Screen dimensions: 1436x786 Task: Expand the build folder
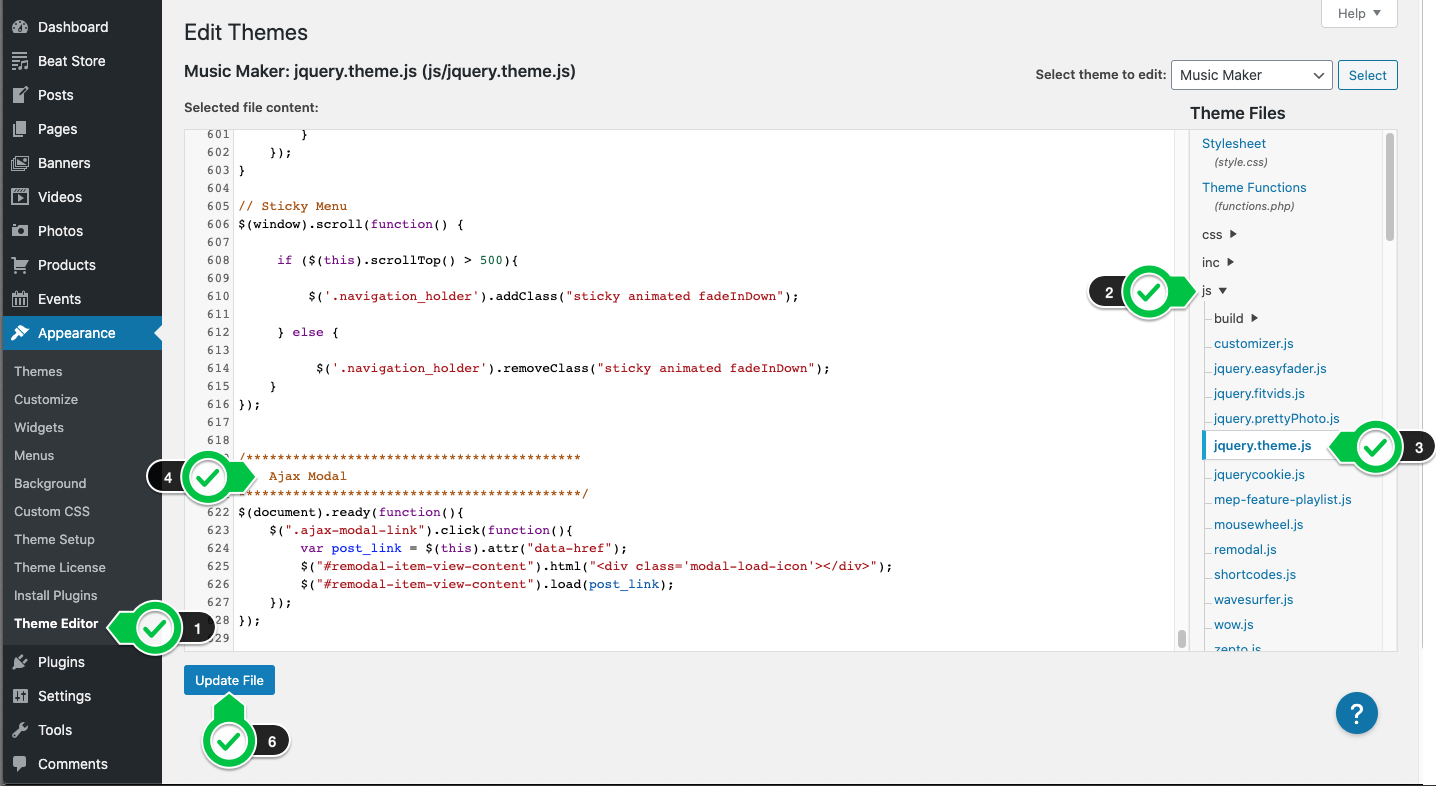click(x=1236, y=318)
